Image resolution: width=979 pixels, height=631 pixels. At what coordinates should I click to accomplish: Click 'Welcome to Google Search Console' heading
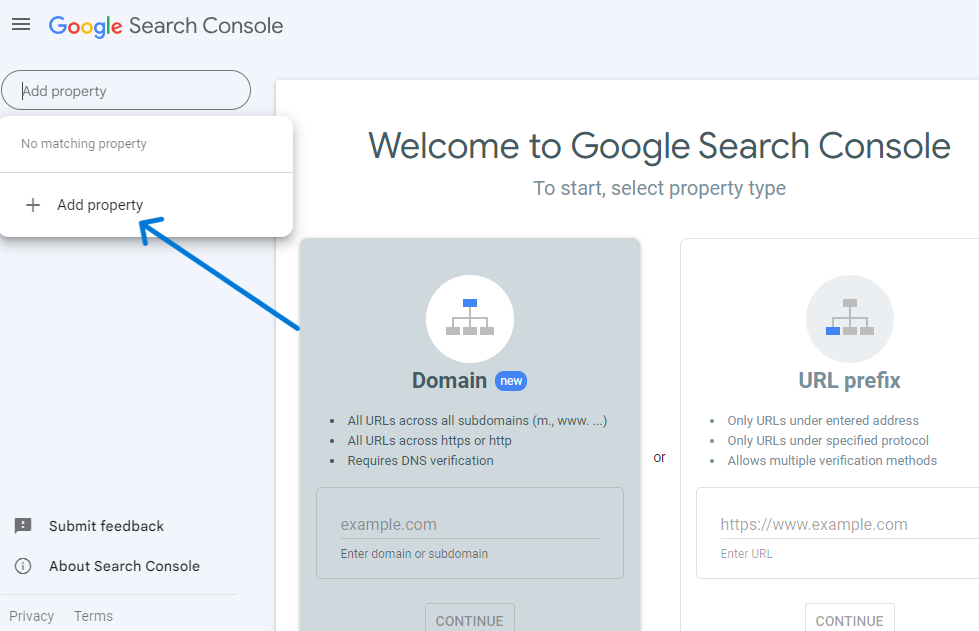[659, 146]
